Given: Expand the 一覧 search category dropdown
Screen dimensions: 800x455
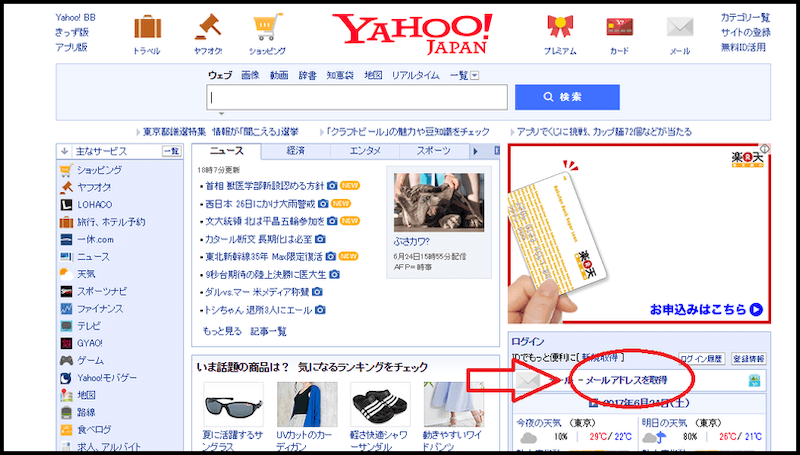Looking at the screenshot, I should pyautogui.click(x=464, y=75).
